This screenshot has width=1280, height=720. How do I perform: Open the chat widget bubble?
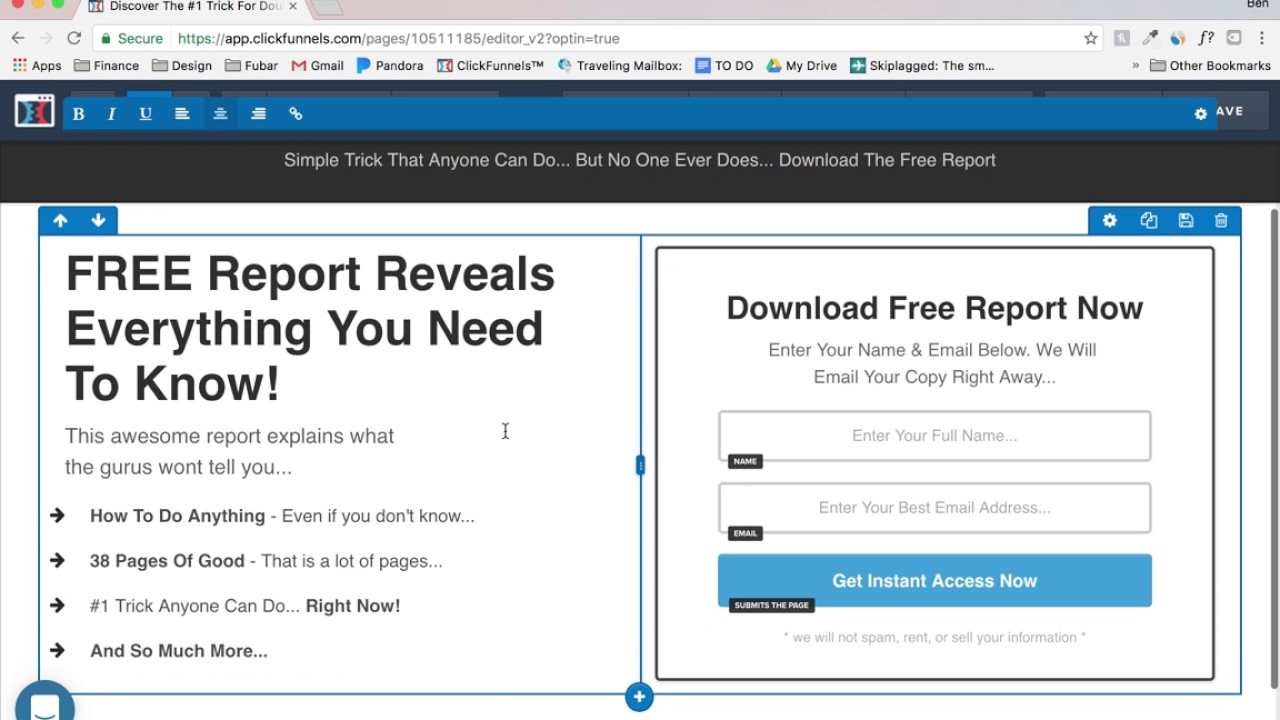click(44, 703)
